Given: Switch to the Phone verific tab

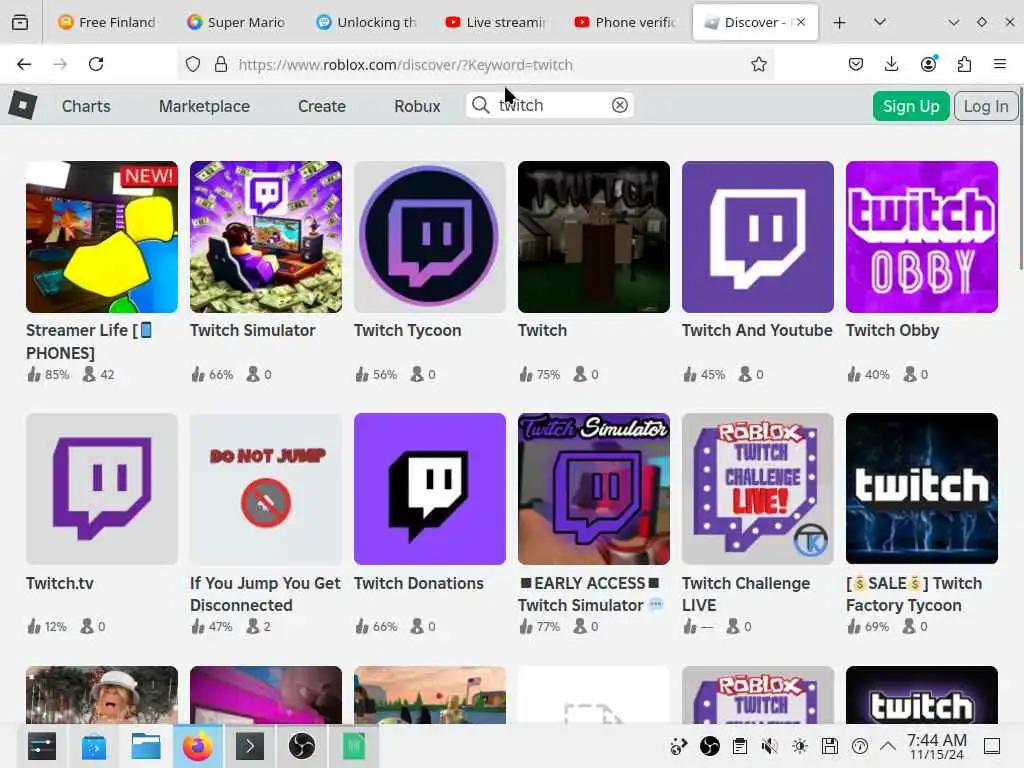Looking at the screenshot, I should [624, 22].
